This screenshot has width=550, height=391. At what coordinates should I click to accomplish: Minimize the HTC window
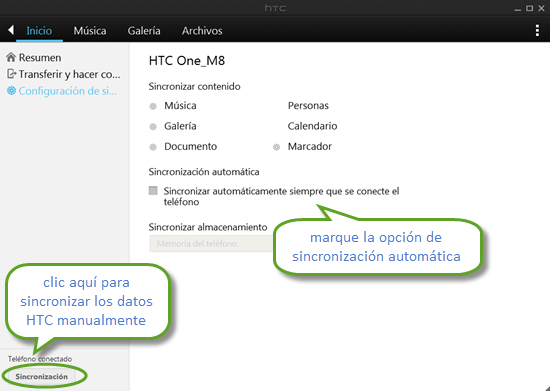click(x=518, y=9)
